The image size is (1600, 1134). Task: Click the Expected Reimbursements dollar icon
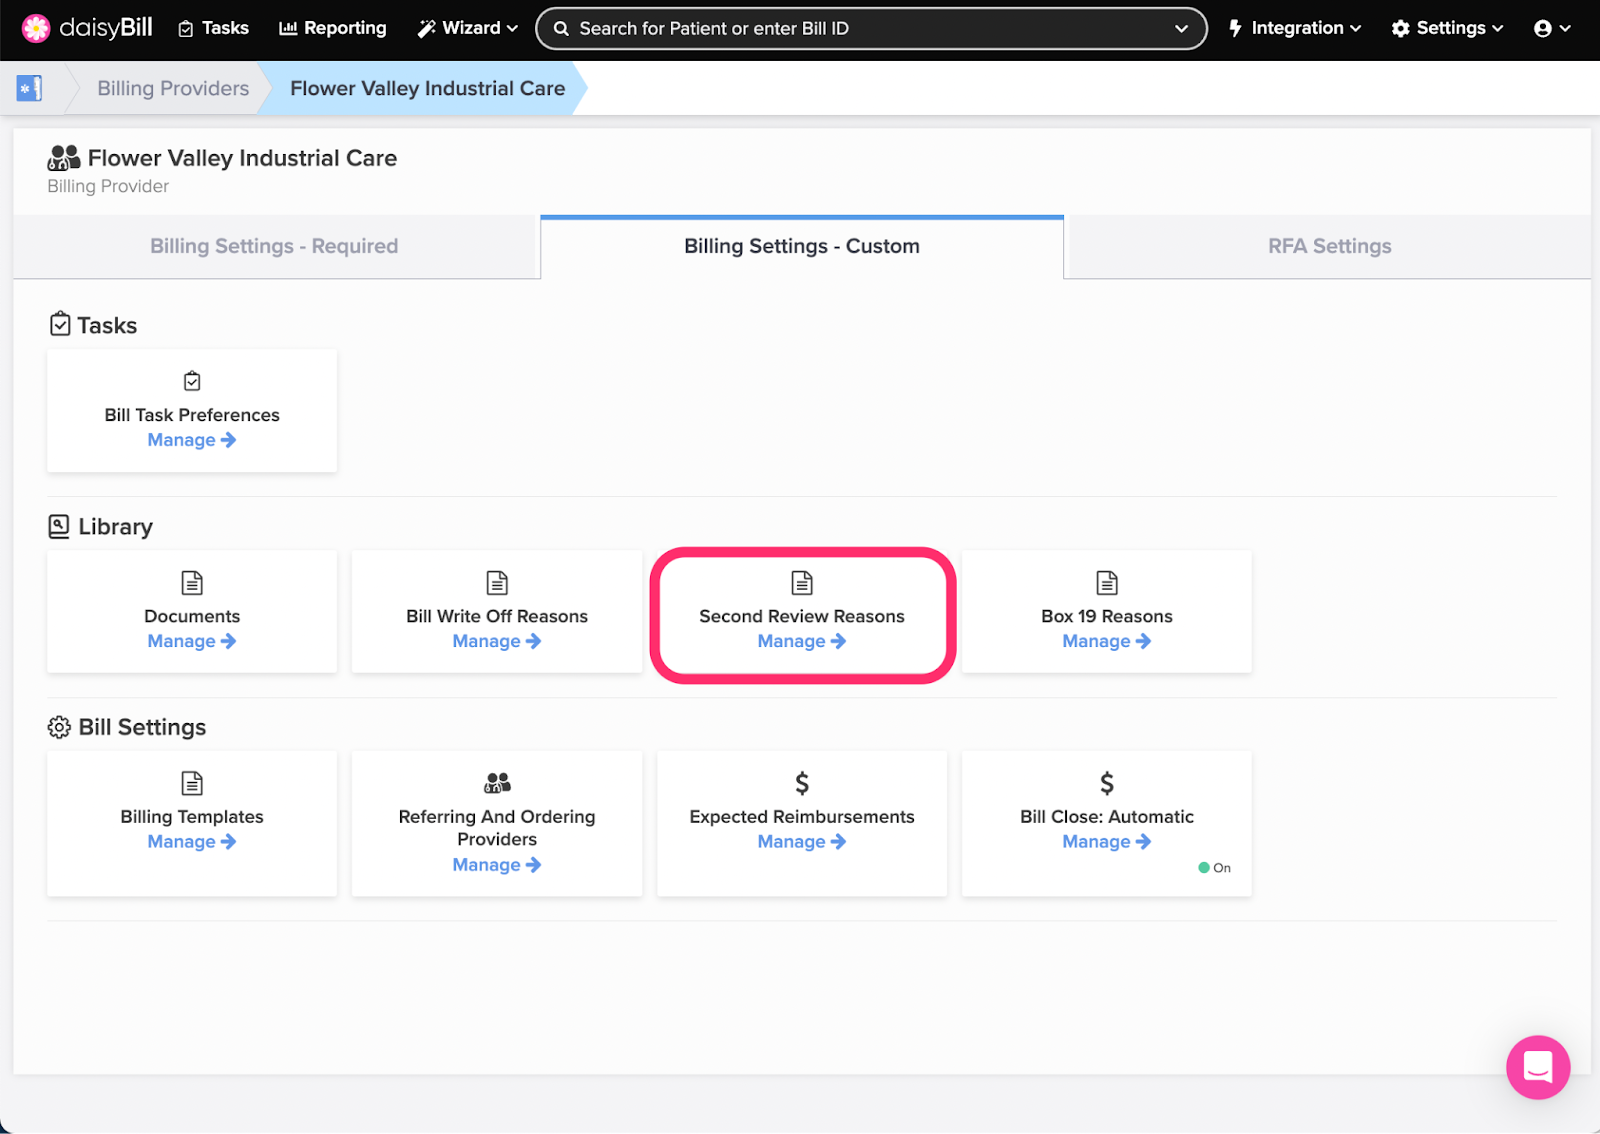pos(802,782)
